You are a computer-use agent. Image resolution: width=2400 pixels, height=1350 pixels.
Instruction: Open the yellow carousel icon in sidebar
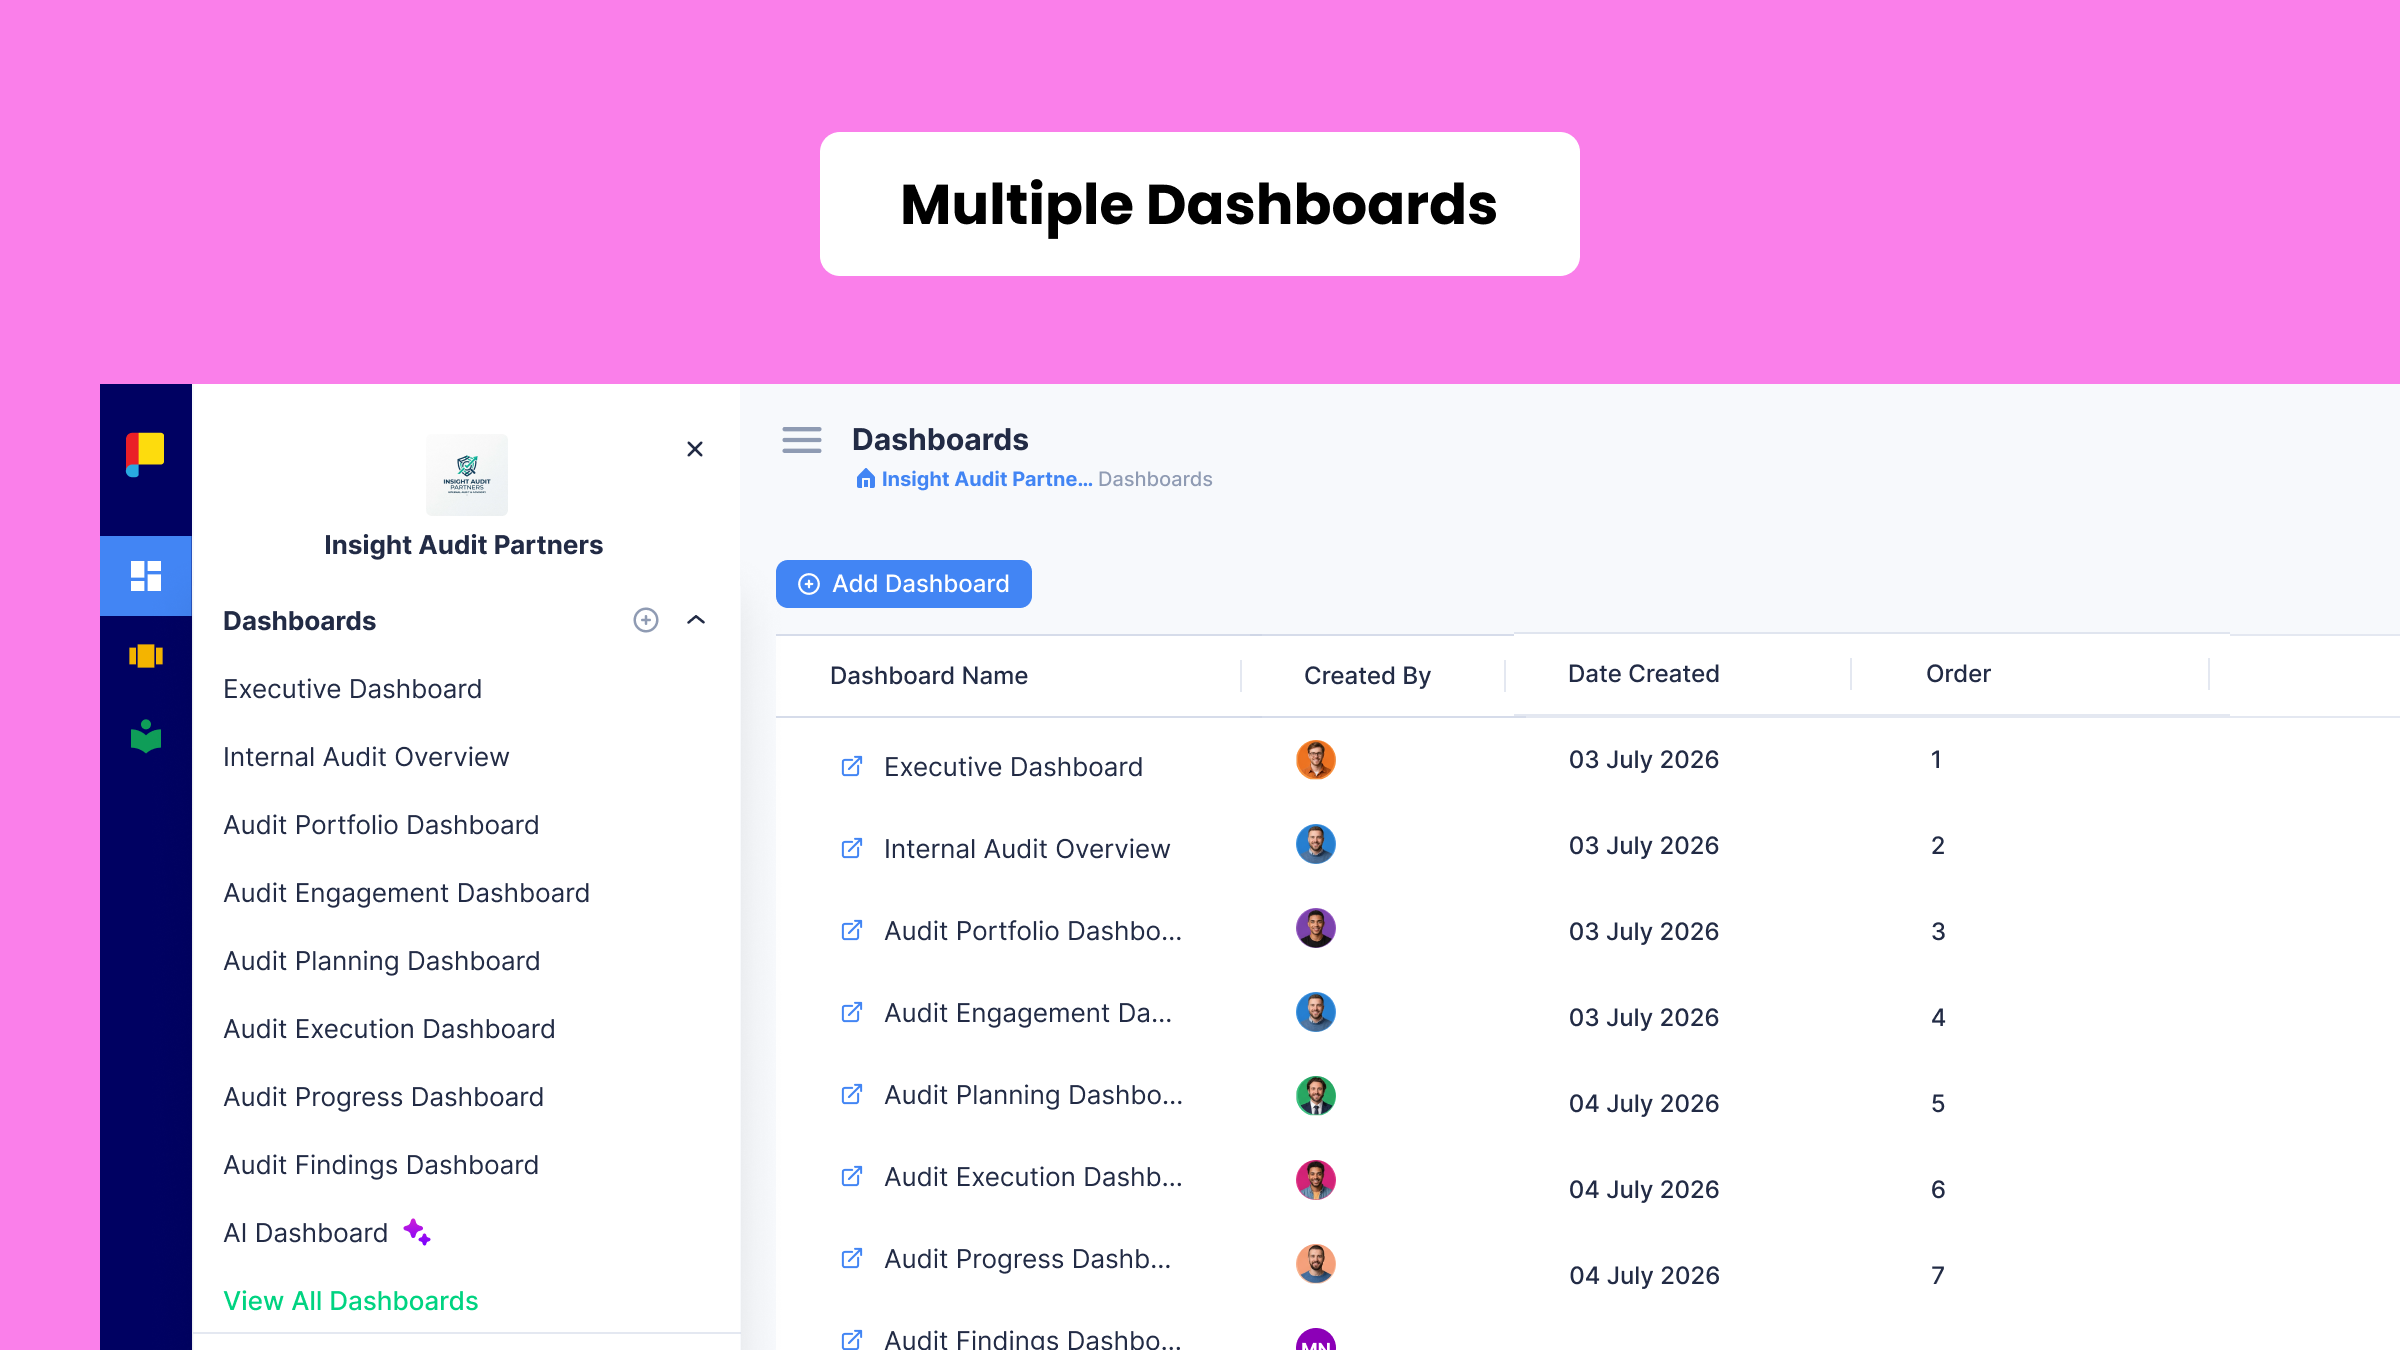click(x=146, y=656)
